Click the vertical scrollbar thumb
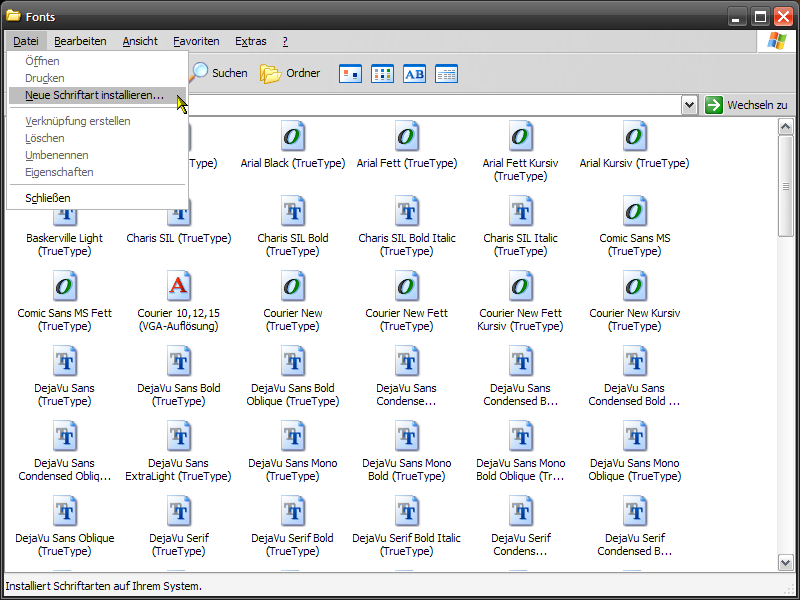The image size is (800, 600). point(785,186)
